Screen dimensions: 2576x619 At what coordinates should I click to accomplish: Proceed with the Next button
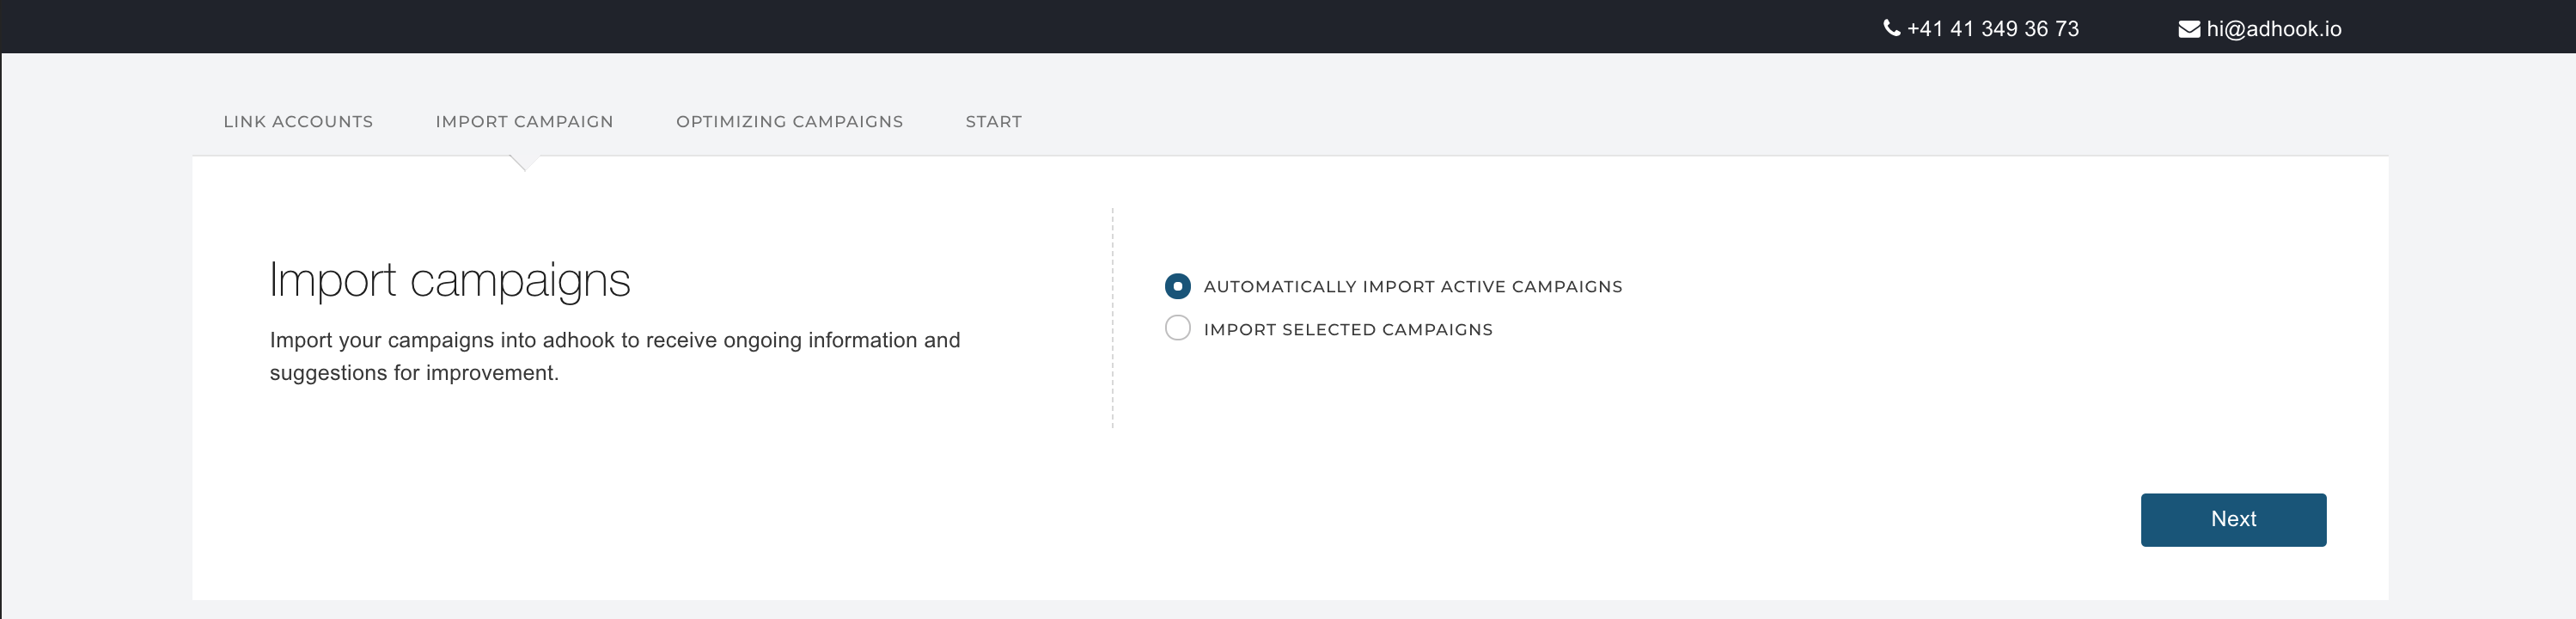[2232, 519]
